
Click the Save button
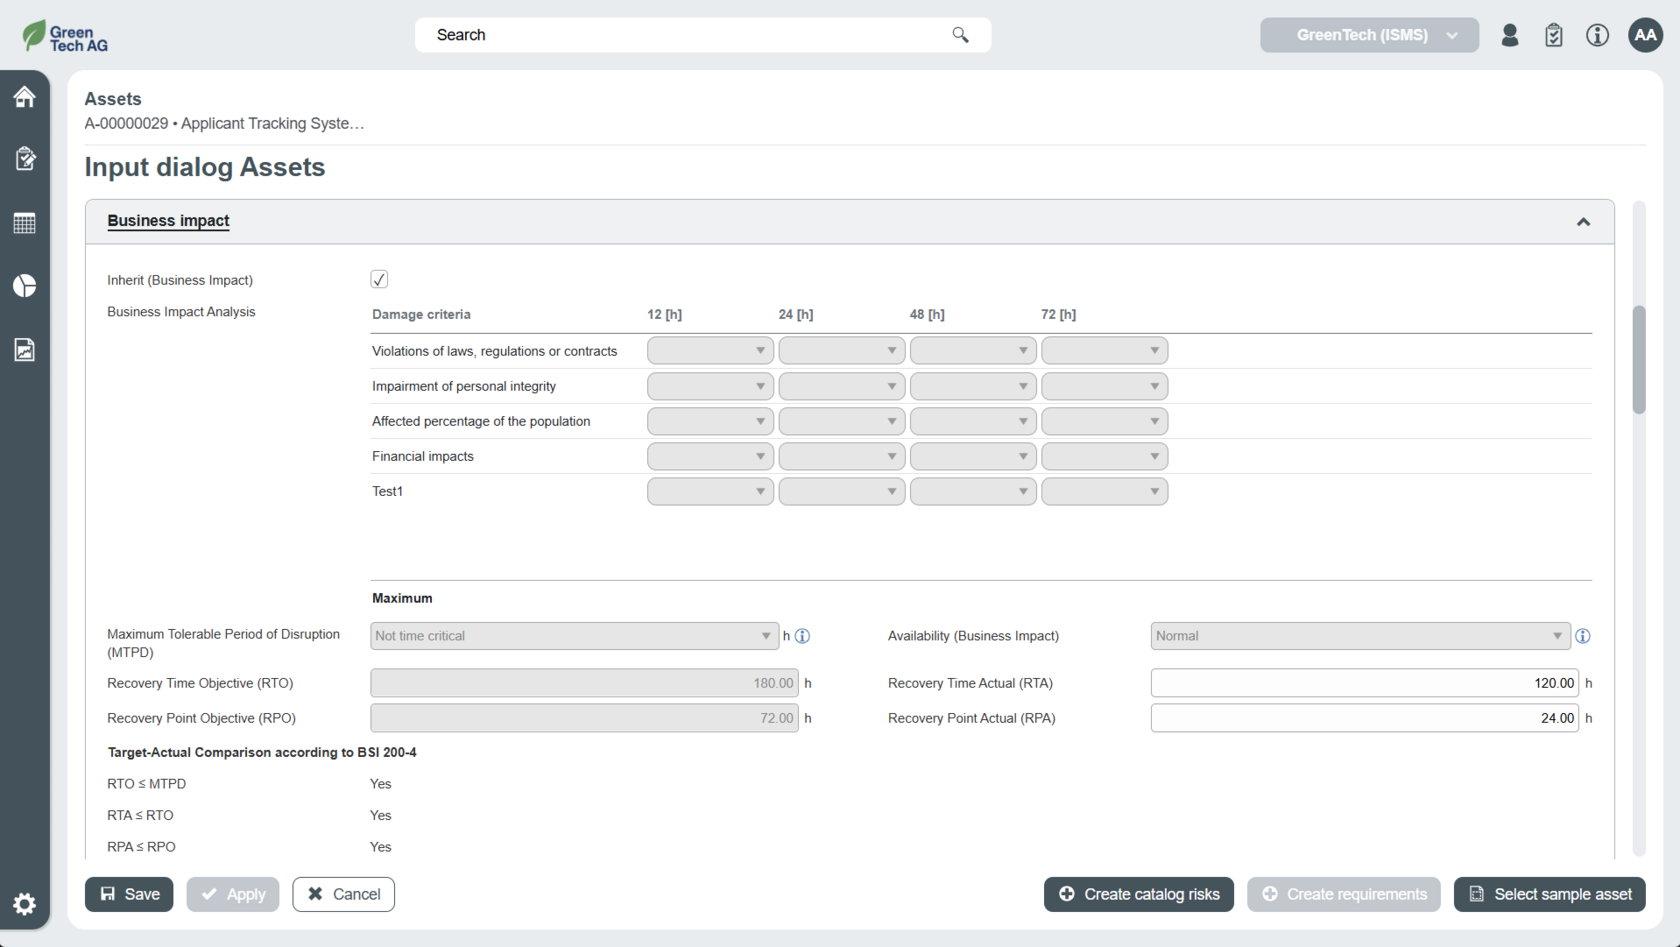click(129, 894)
